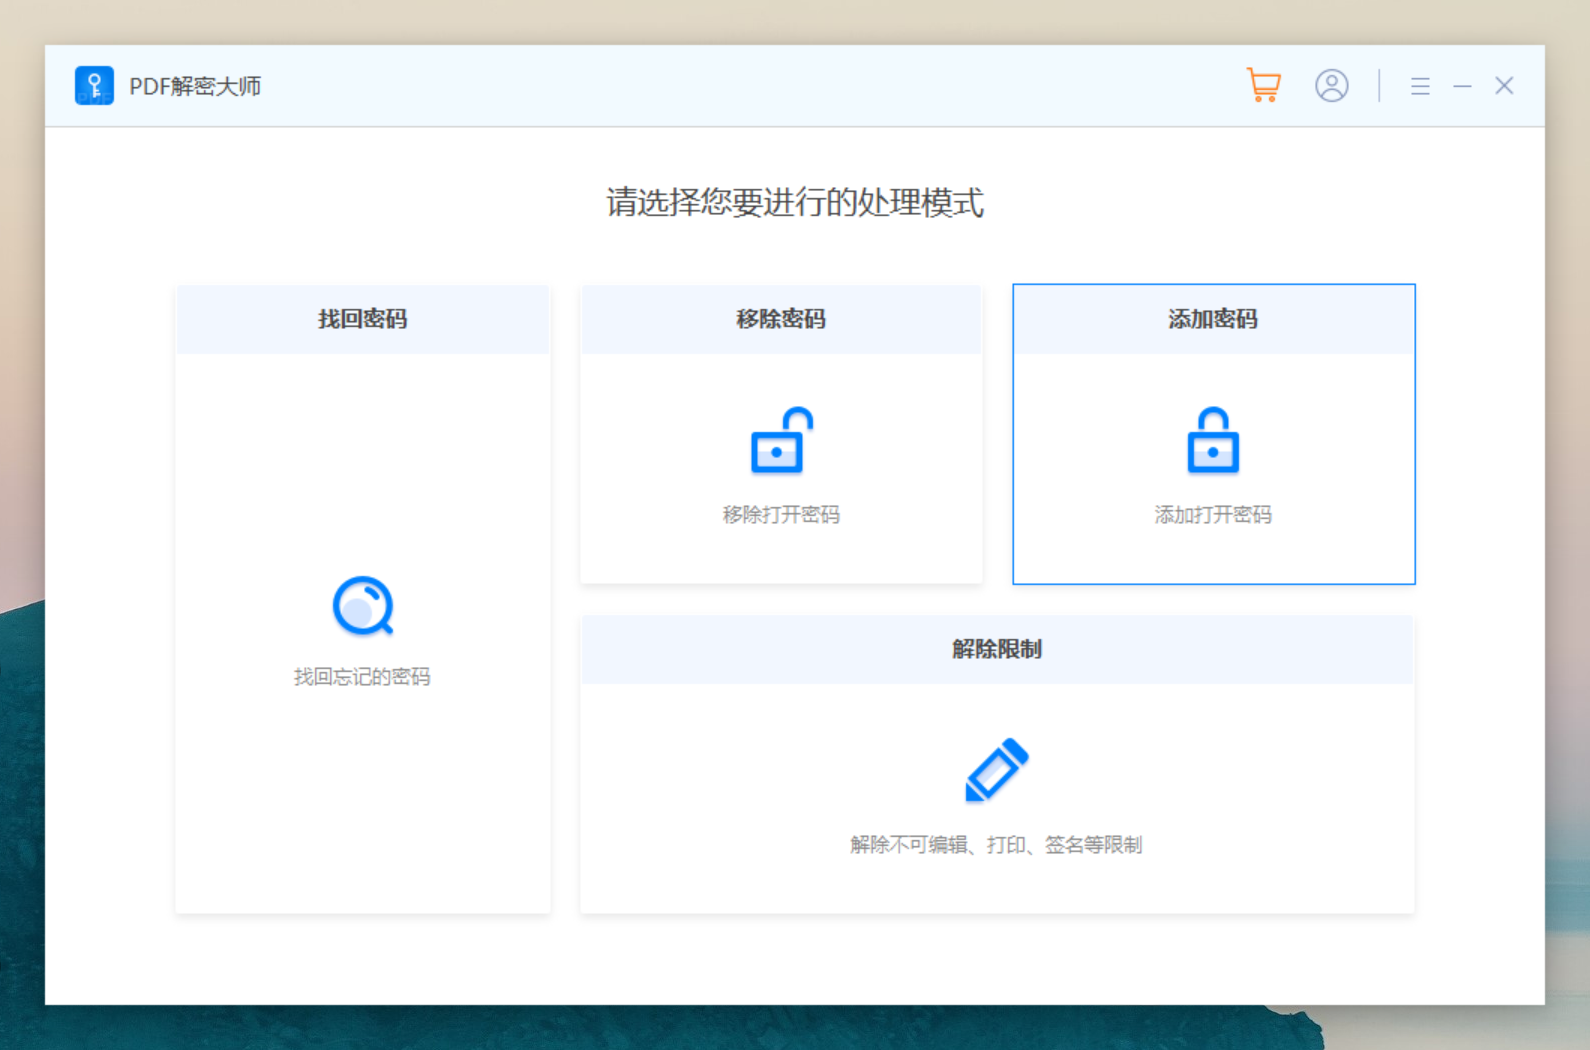
Task: Click the PDF解密大师 title text
Action: (x=195, y=86)
